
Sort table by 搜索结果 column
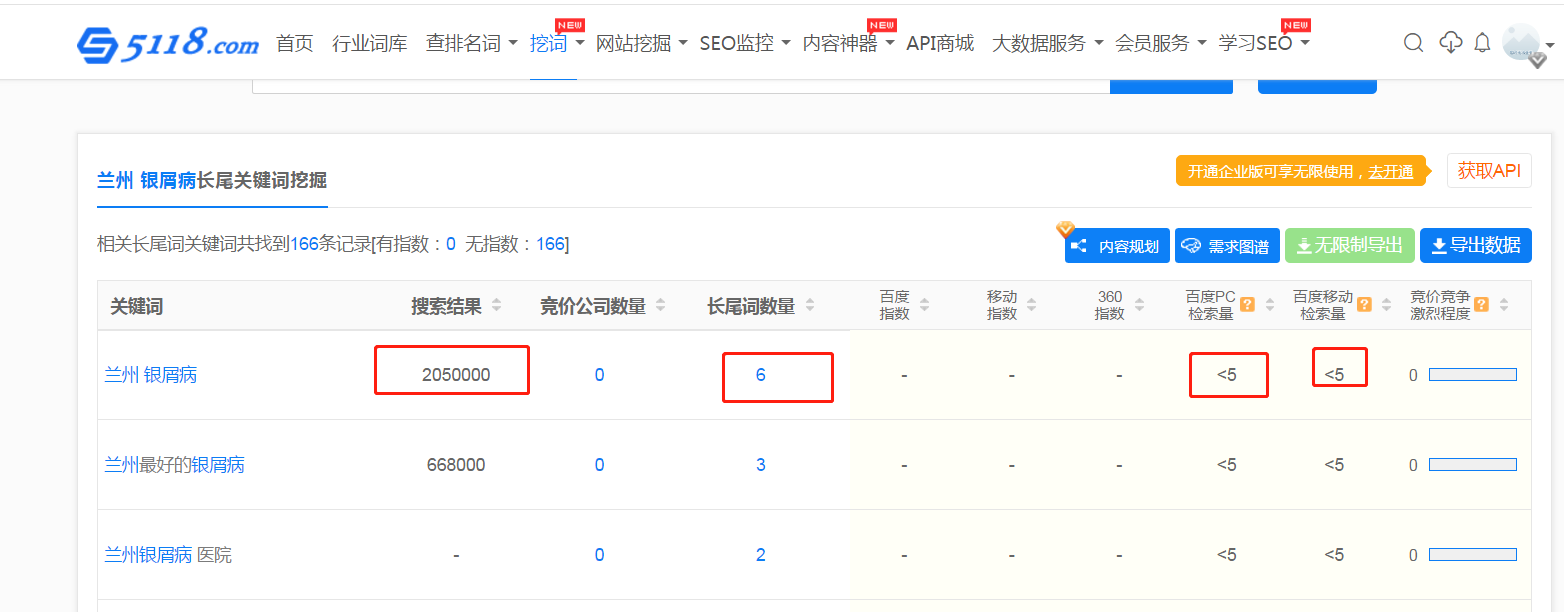click(x=497, y=306)
